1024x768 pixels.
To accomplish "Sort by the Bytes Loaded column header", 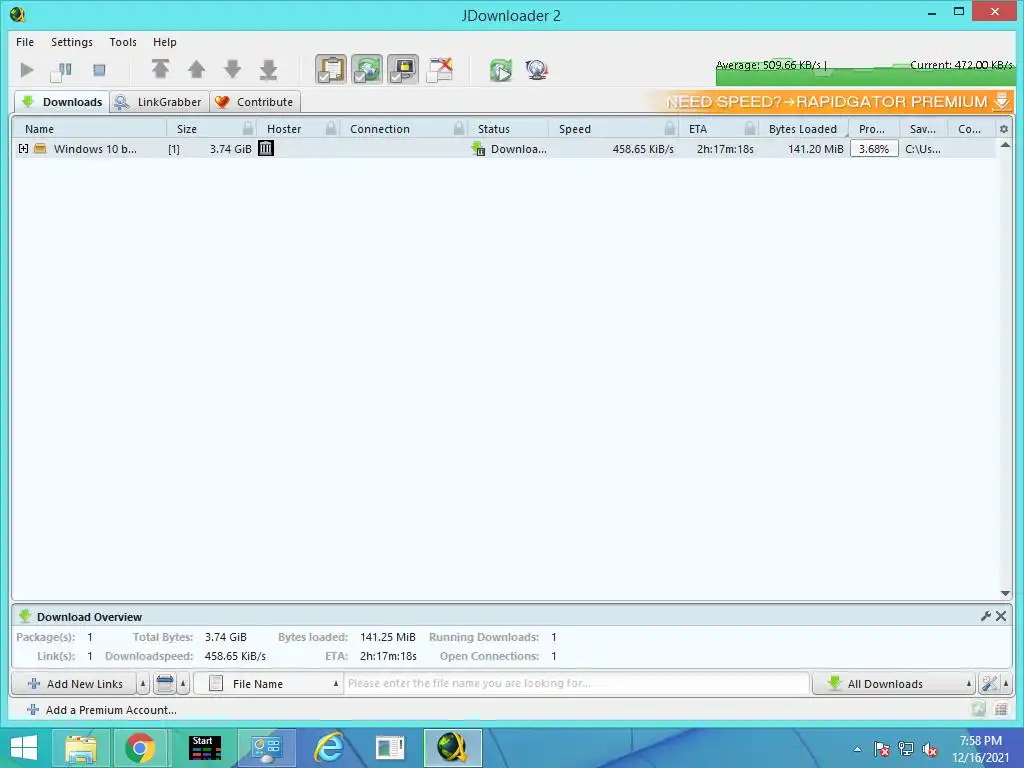I will click(x=803, y=129).
